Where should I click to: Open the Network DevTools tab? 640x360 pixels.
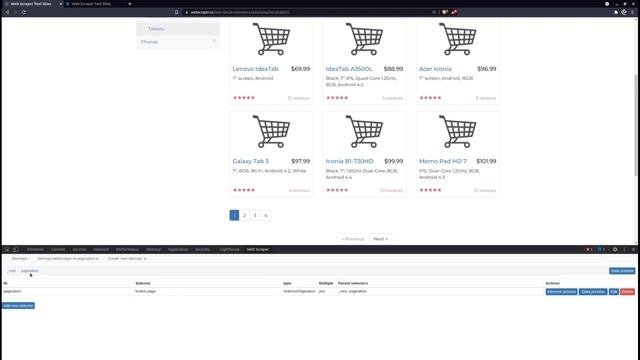(x=101, y=249)
